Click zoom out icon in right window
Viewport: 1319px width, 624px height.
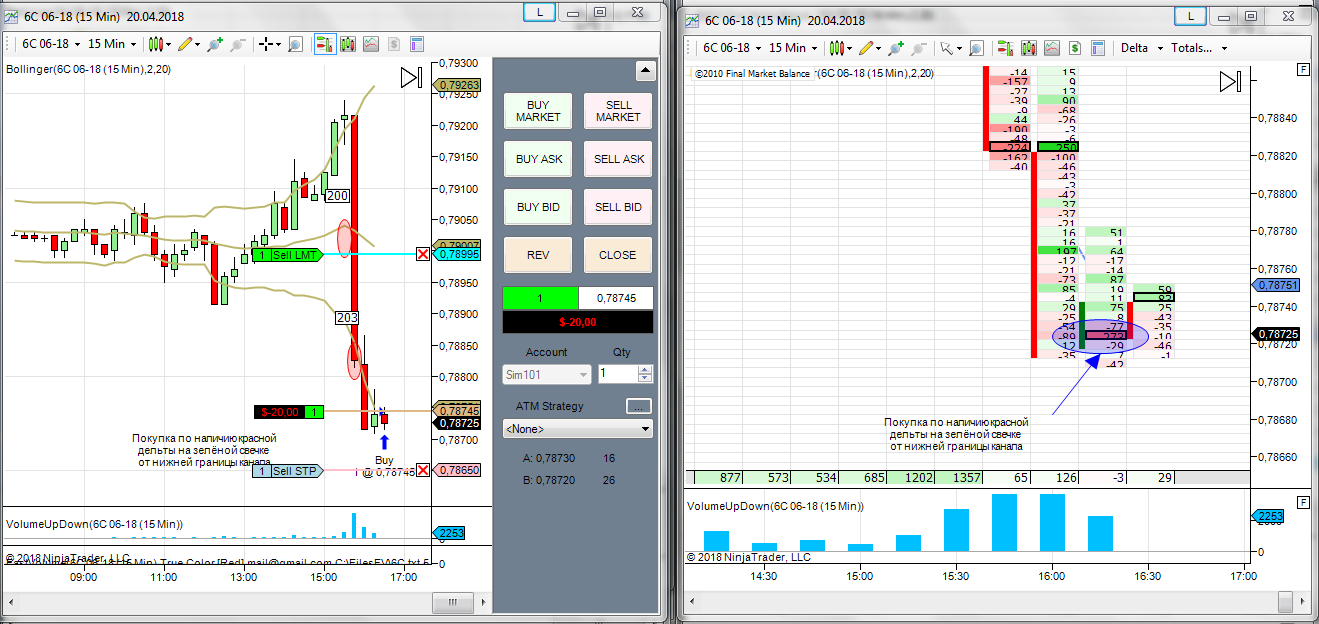pos(918,47)
